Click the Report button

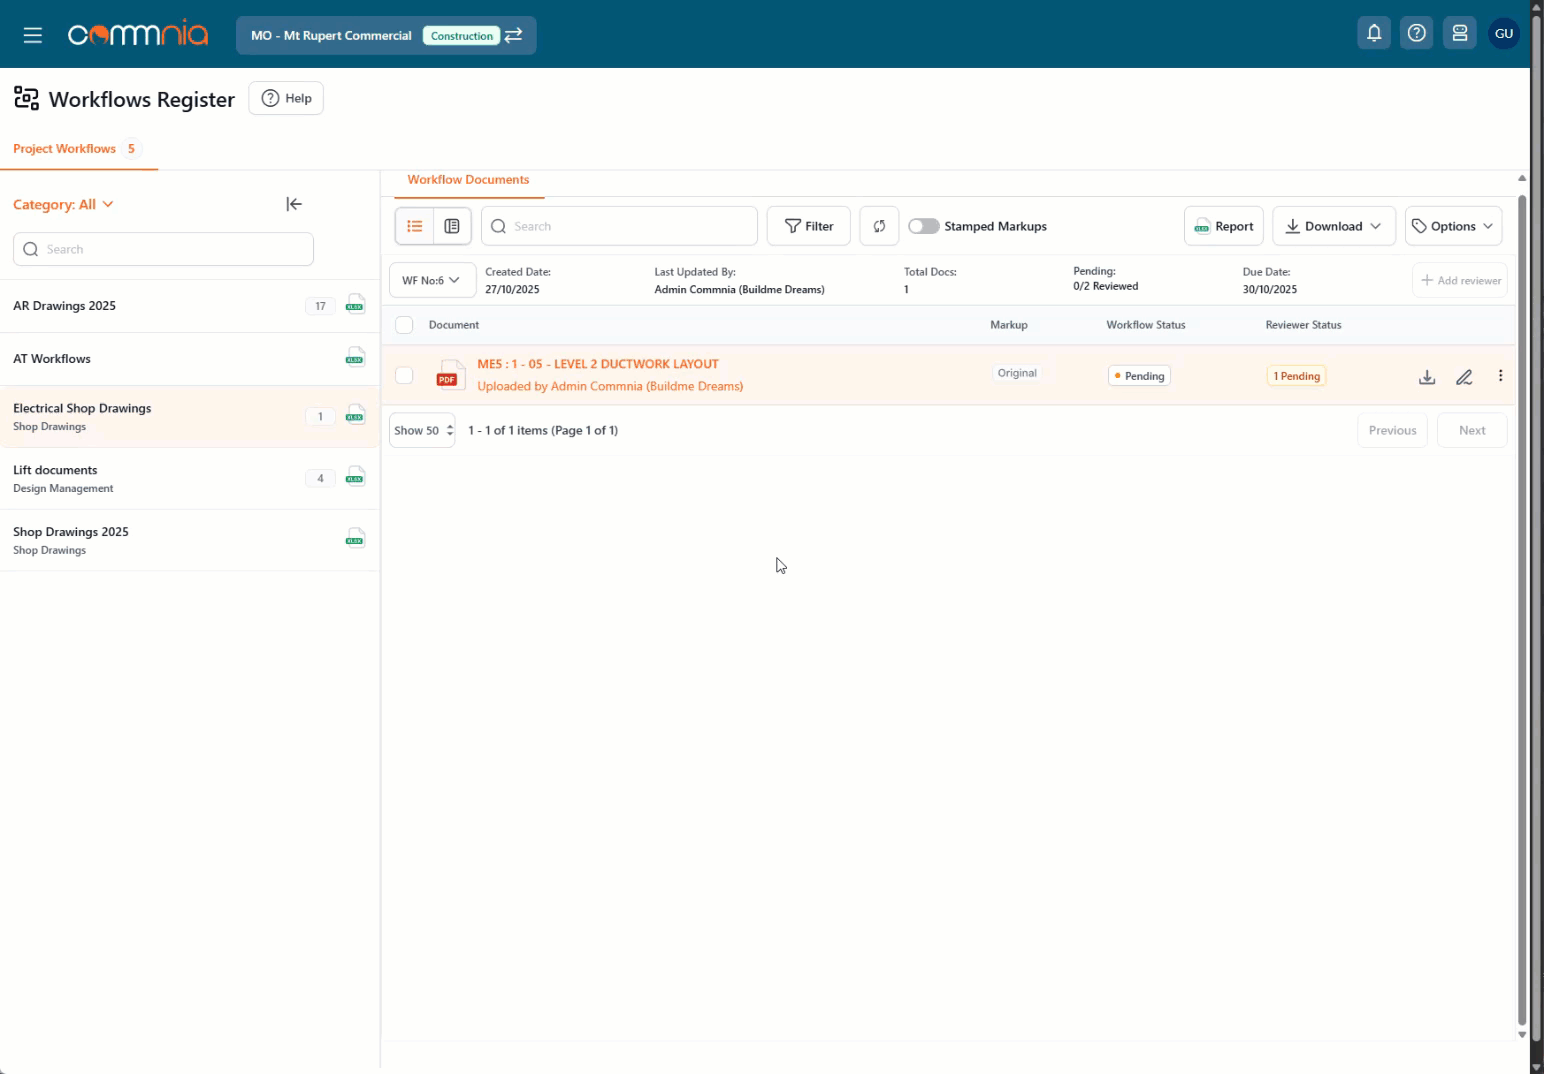tap(1223, 226)
